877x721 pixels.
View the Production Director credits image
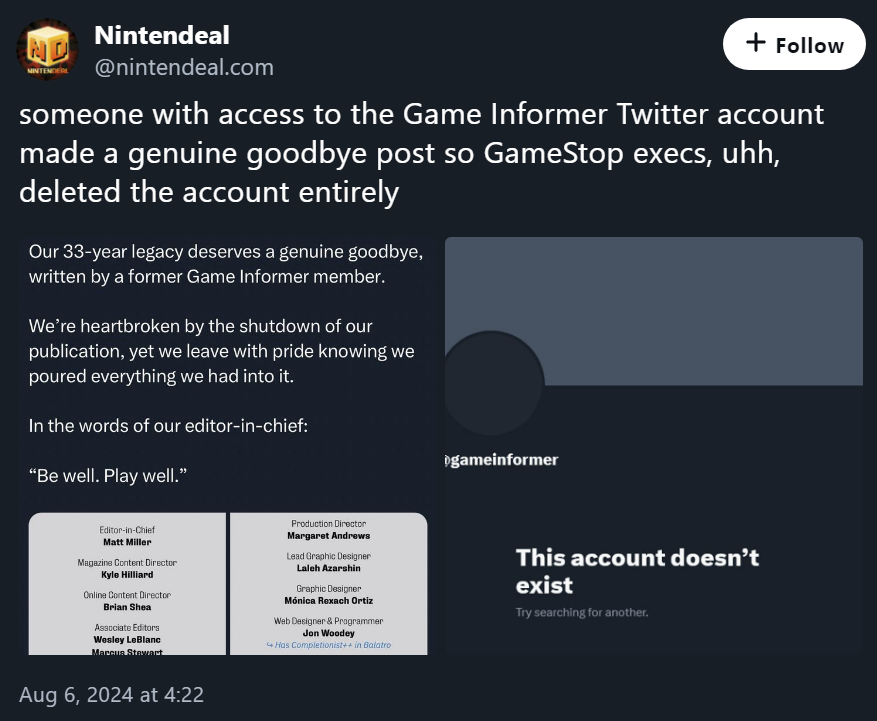[329, 584]
